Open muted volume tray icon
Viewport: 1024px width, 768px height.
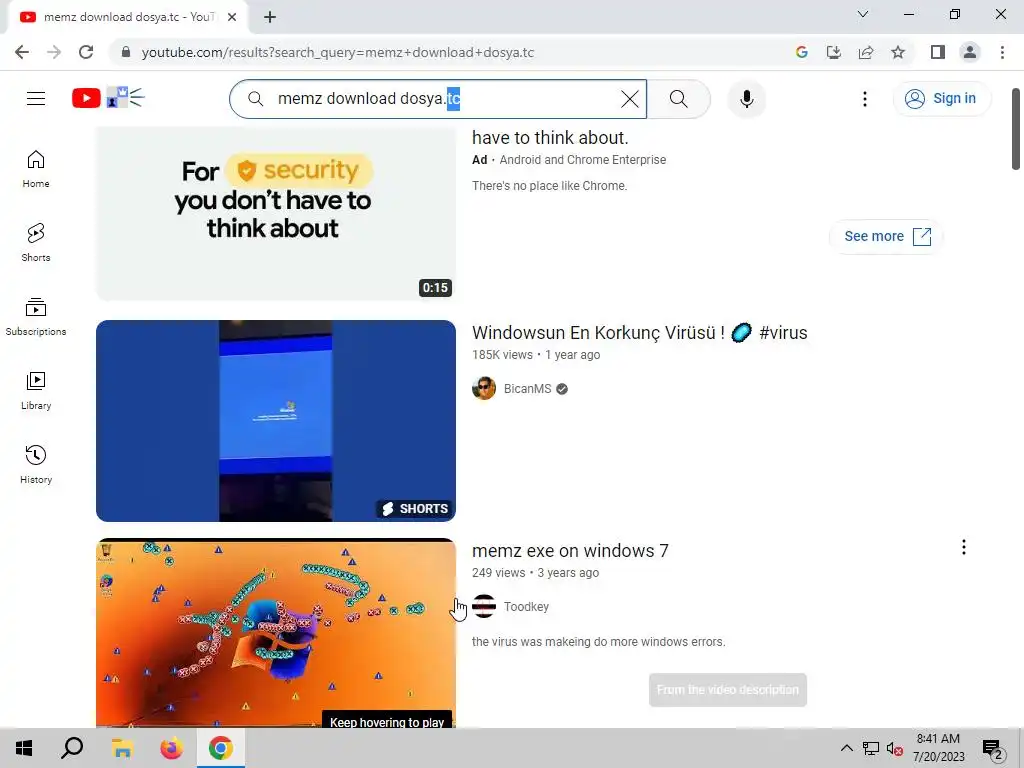click(x=895, y=748)
